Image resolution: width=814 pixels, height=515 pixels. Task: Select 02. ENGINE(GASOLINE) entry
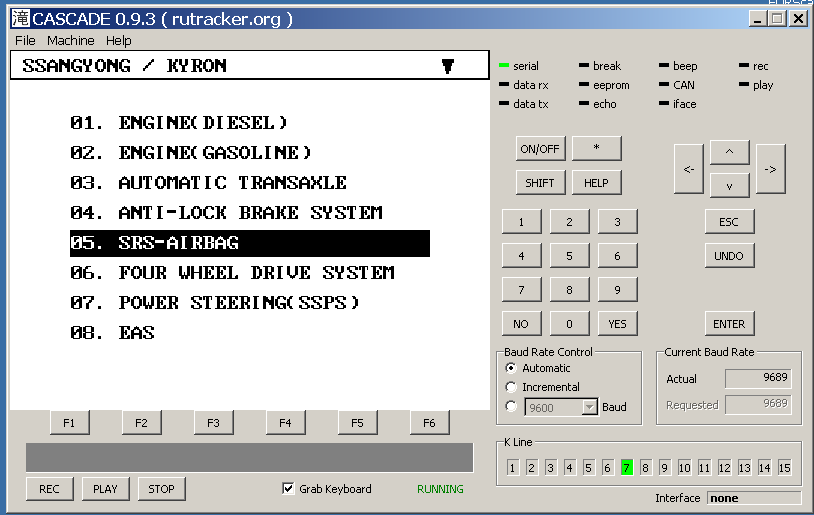pos(191,153)
